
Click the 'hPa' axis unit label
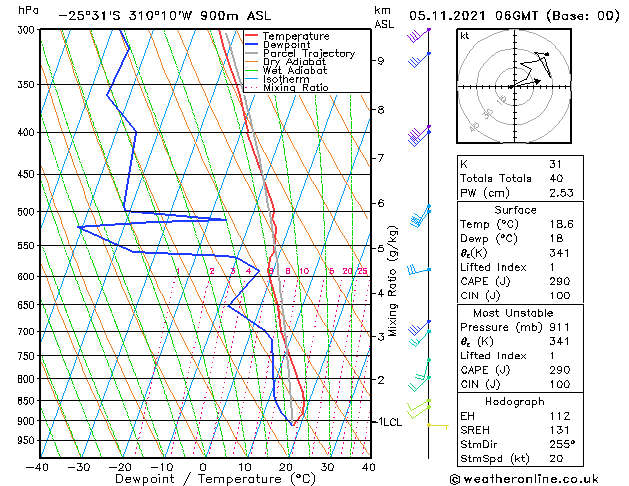28,11
